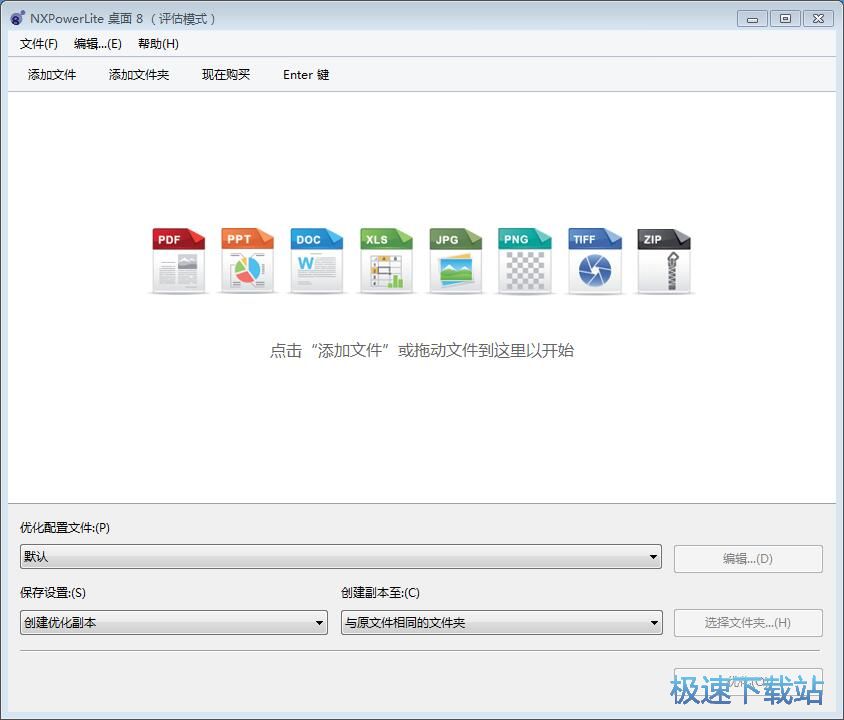This screenshot has height=720, width=844.
Task: Click the DOC file type icon
Action: click(316, 260)
